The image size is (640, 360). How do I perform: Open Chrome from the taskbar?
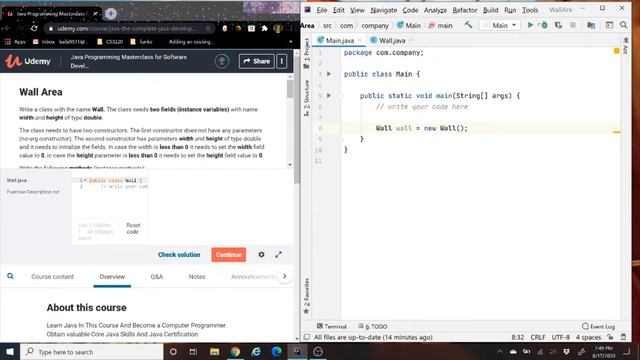click(235, 351)
